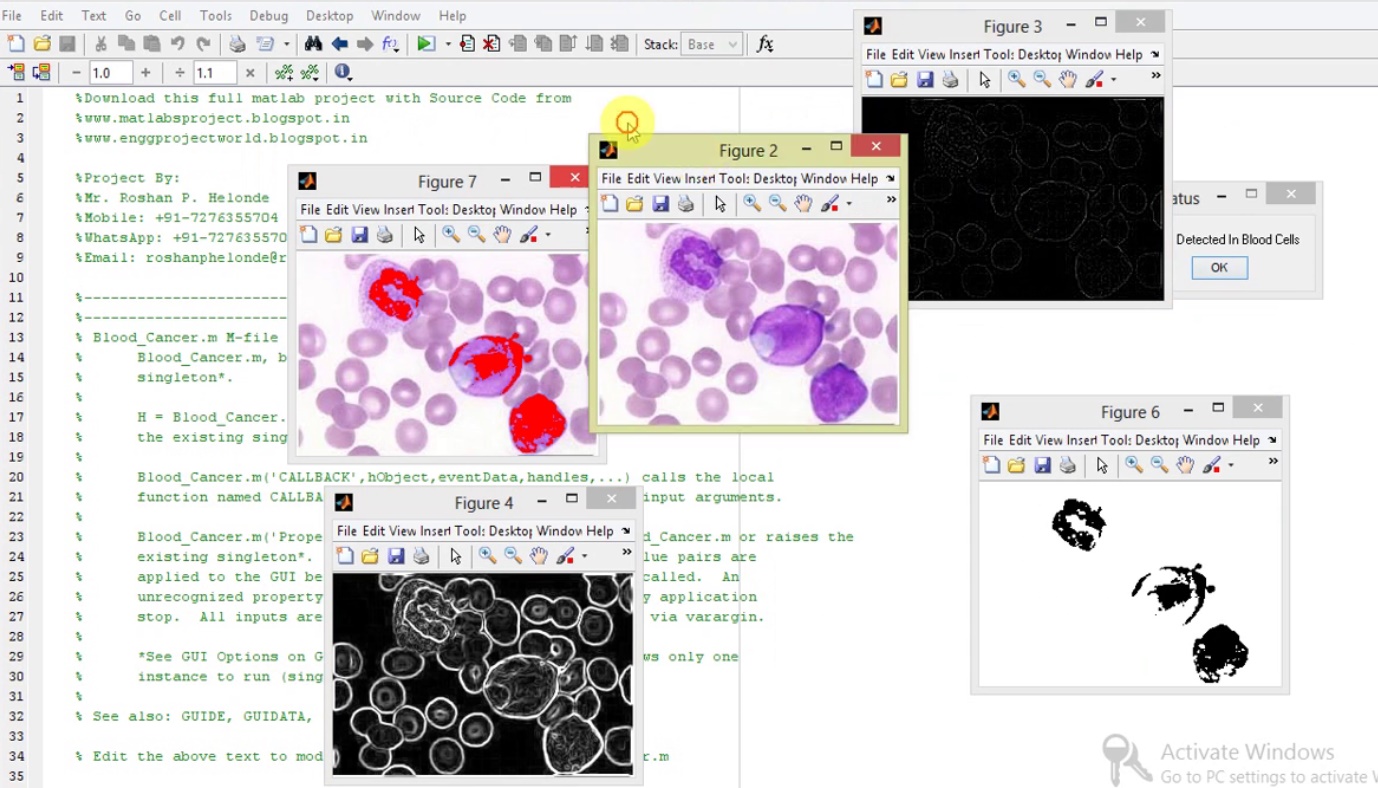Image resolution: width=1378 pixels, height=788 pixels.
Task: Open Find using the binoculars toolbar icon
Action: click(314, 43)
